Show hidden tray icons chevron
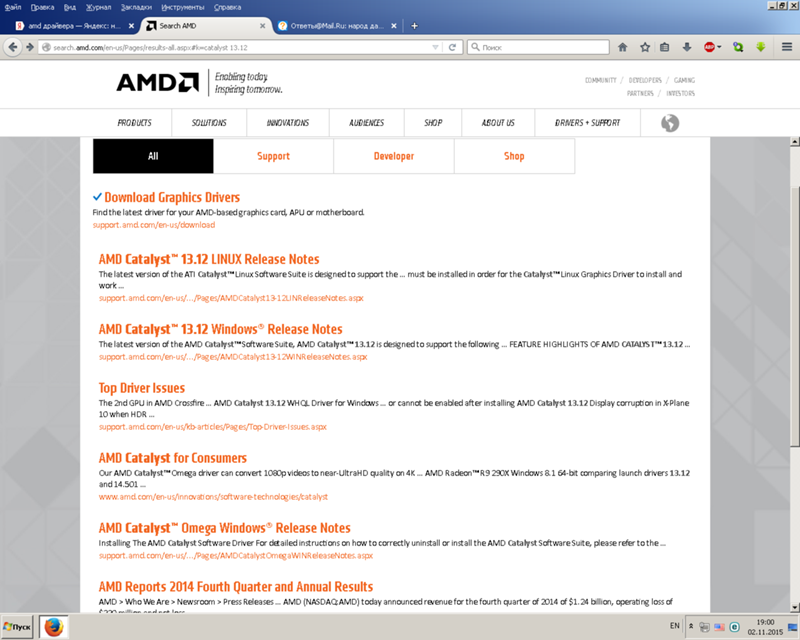 point(691,626)
